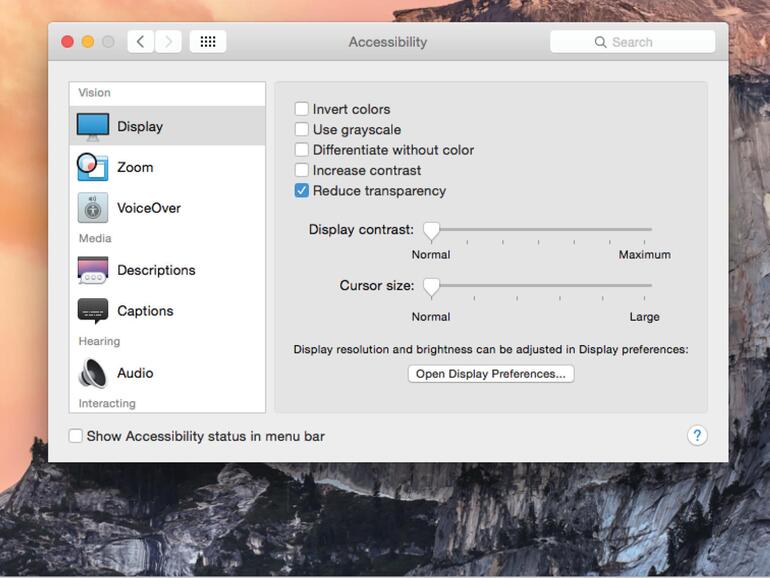This screenshot has width=770, height=578.
Task: Open the Captions speech bubble icon
Action: (93, 311)
